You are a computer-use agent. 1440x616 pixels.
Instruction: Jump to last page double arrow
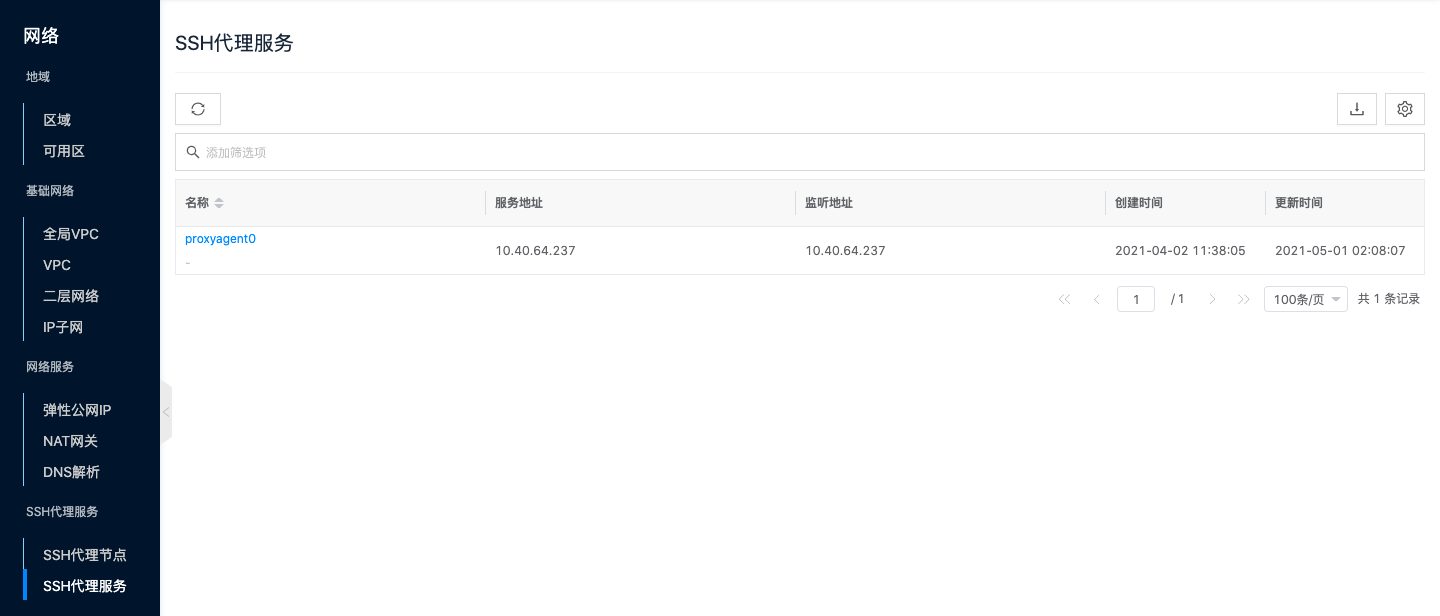[1244, 299]
